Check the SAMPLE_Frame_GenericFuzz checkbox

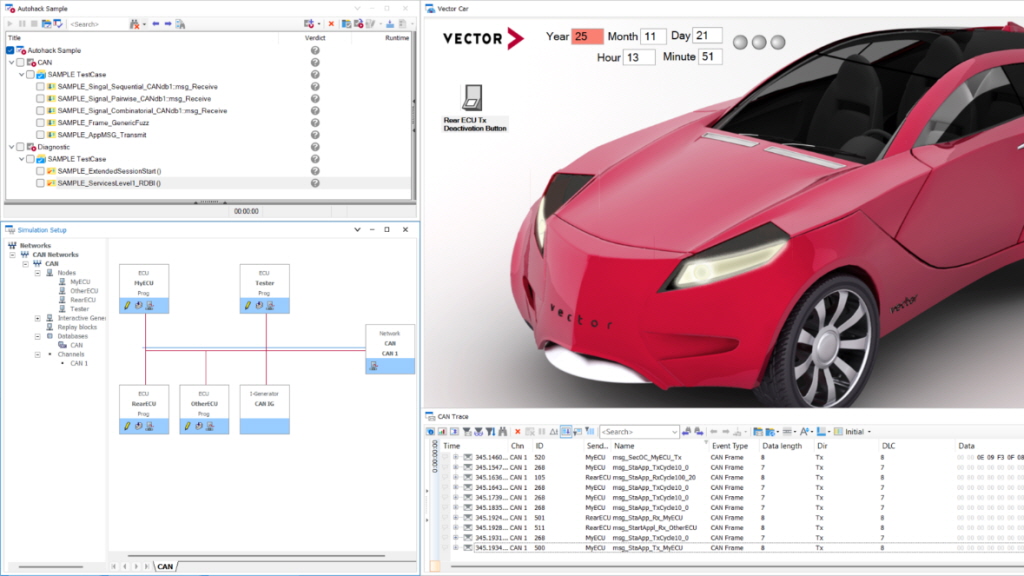(x=40, y=123)
